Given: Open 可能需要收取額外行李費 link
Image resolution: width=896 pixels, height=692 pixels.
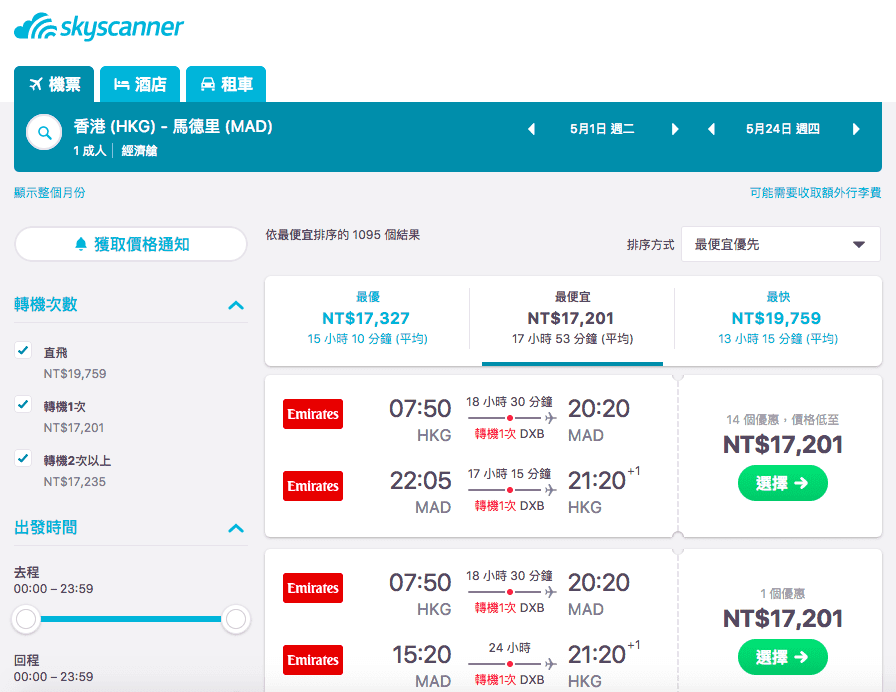Looking at the screenshot, I should click(815, 193).
